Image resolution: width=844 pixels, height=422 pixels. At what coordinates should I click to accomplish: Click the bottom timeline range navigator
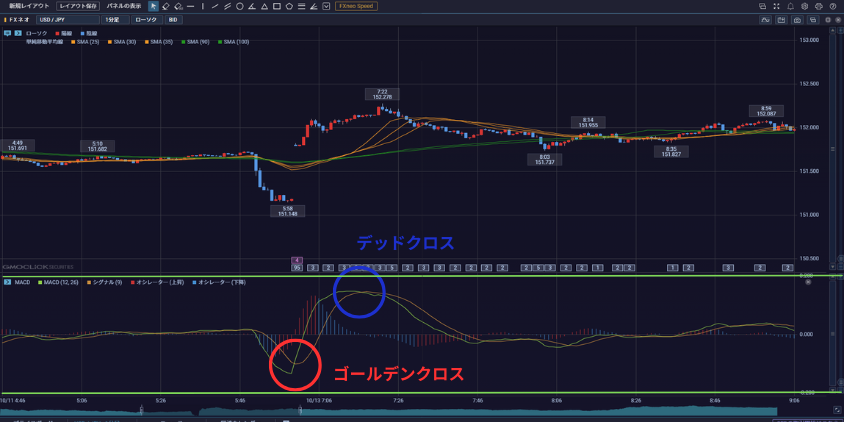click(x=420, y=410)
